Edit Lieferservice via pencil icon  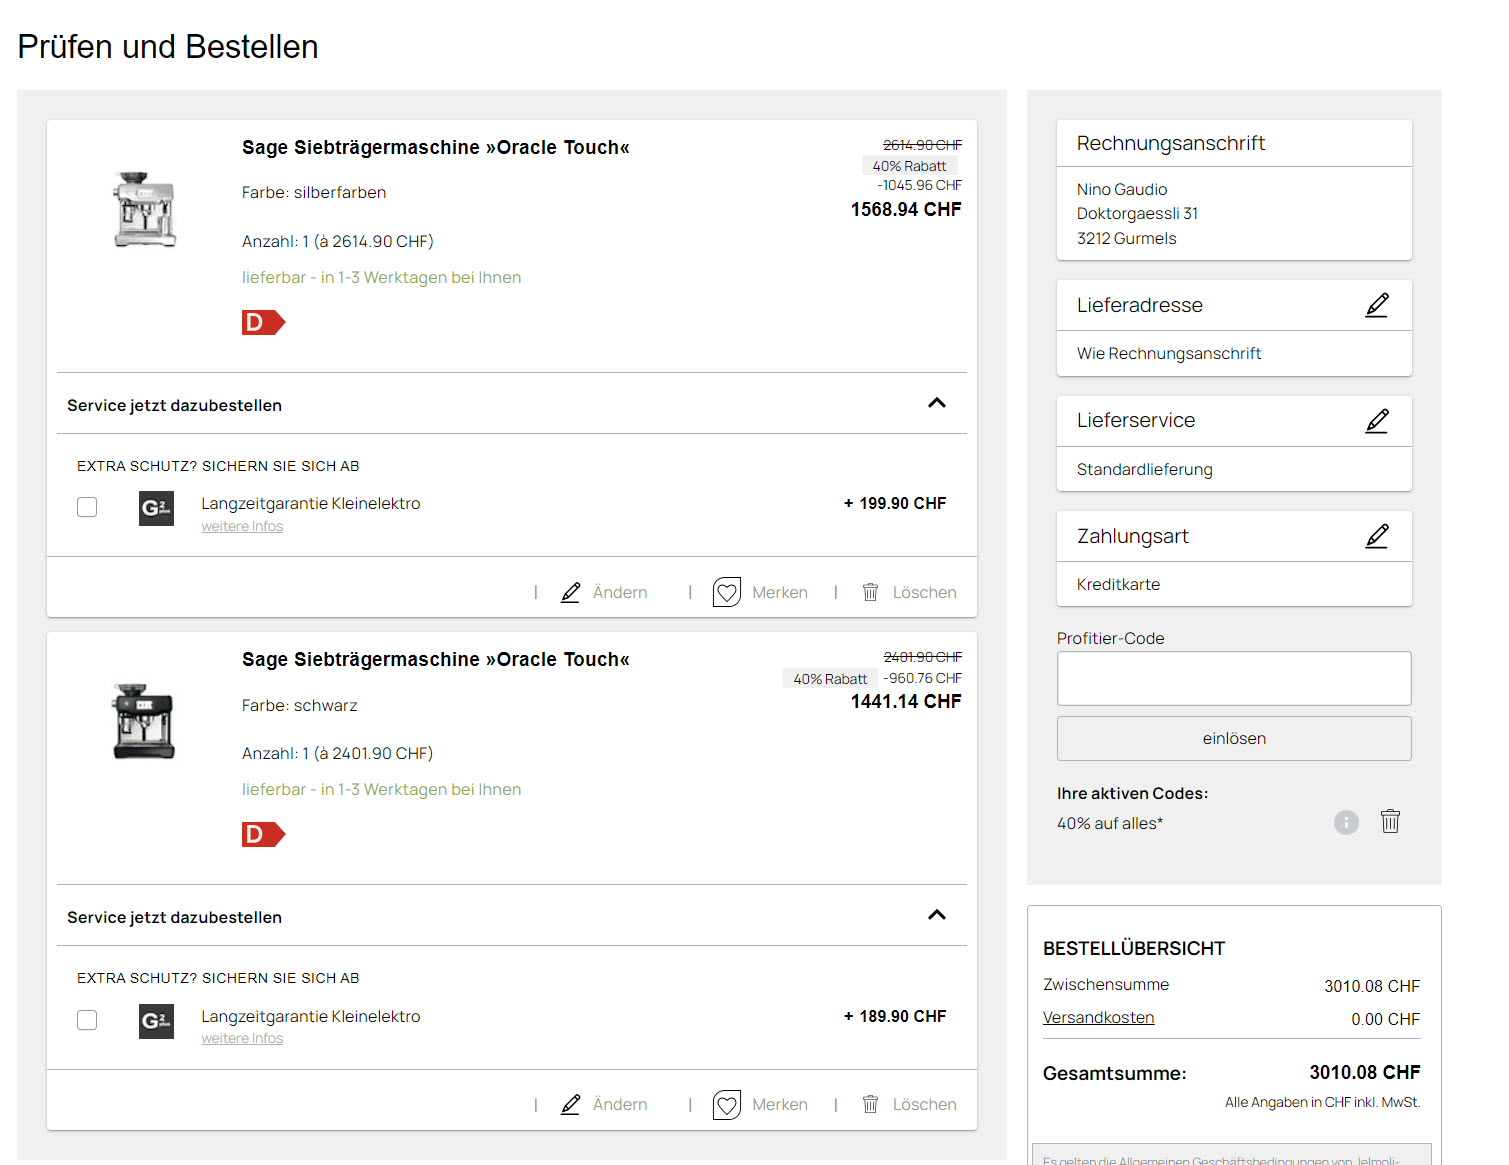1376,421
